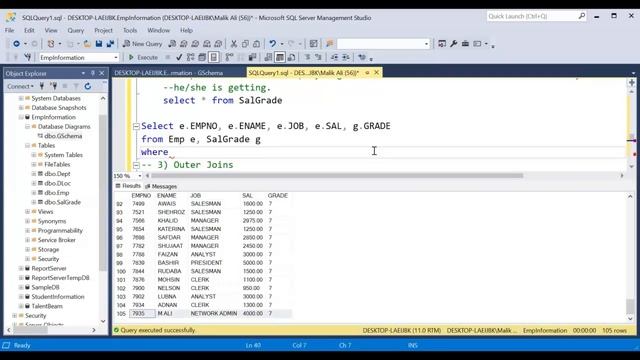Image resolution: width=640 pixels, height=360 pixels.
Task: Open Object Explorer window position dropdown arrow
Action: (83, 73)
